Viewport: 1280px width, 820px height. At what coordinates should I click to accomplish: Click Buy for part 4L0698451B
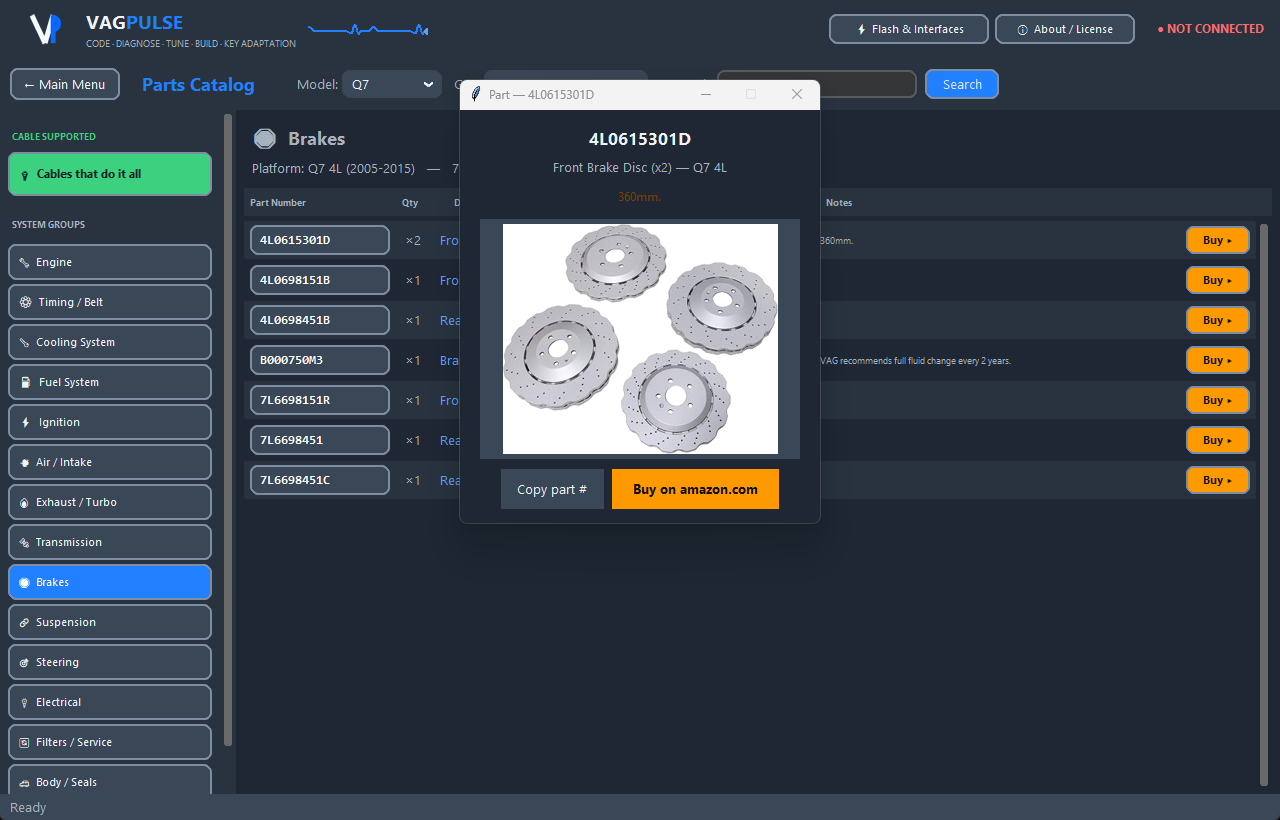coord(1218,320)
